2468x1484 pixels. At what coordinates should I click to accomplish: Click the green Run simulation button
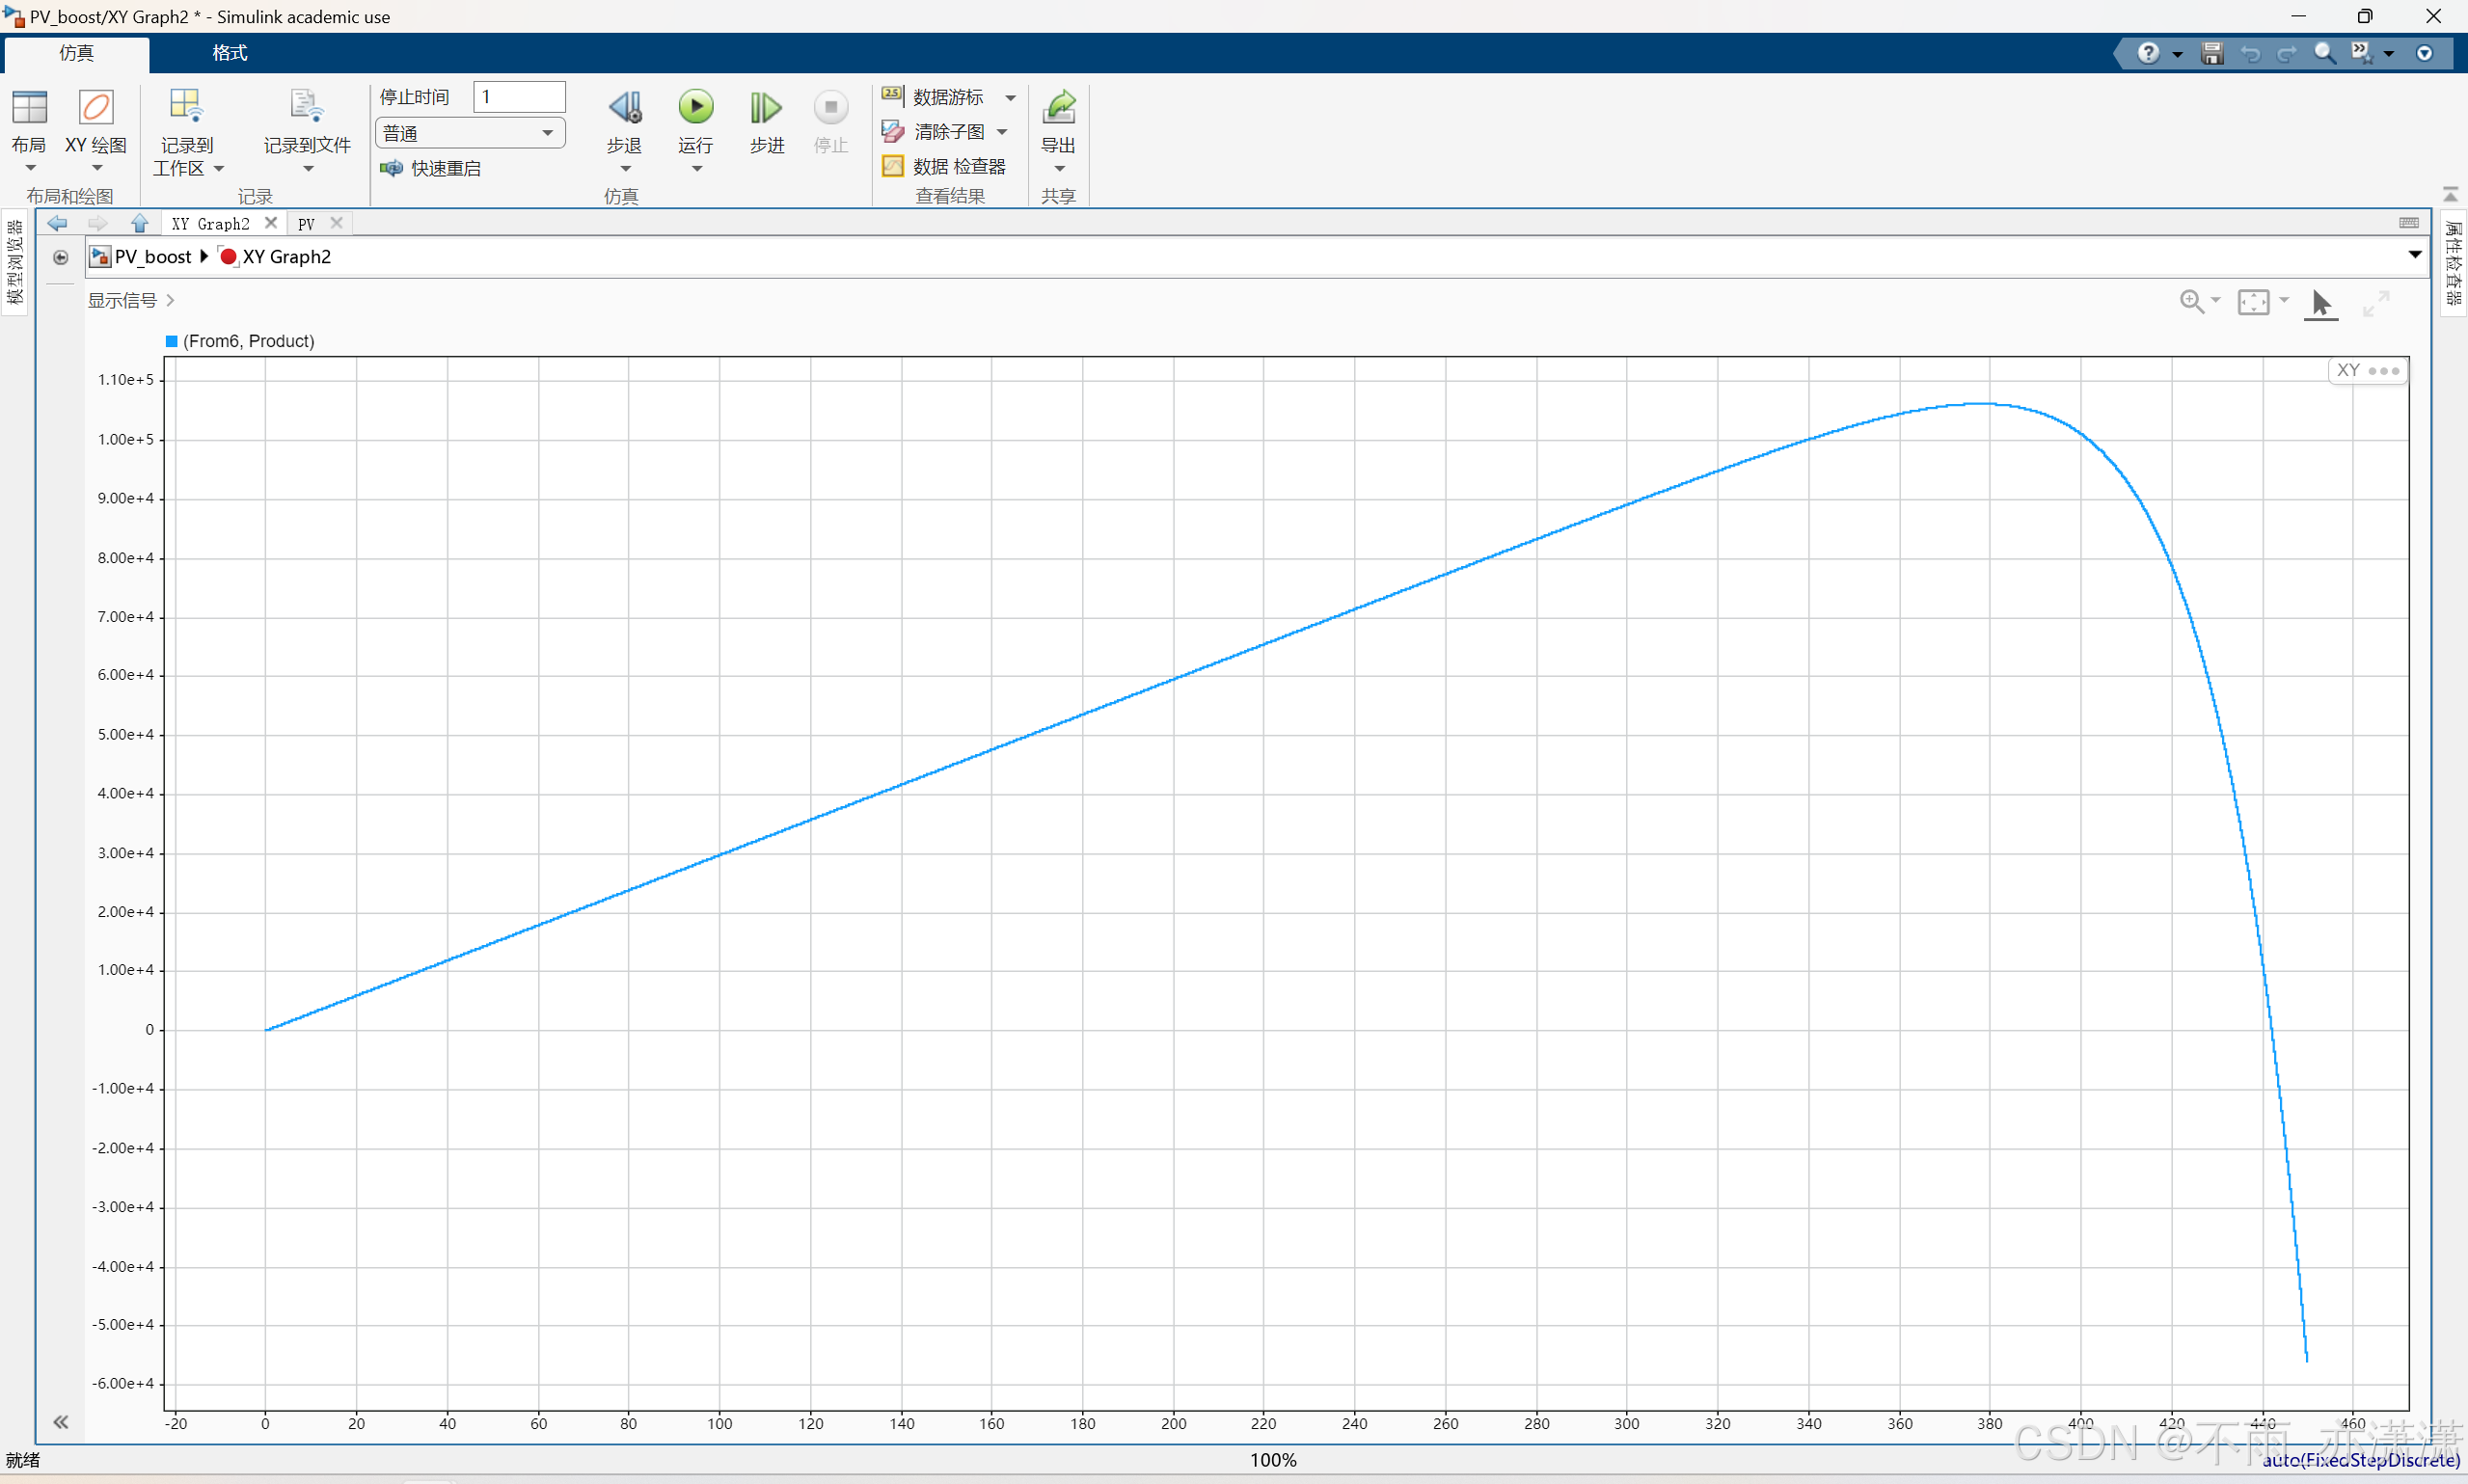click(x=696, y=108)
